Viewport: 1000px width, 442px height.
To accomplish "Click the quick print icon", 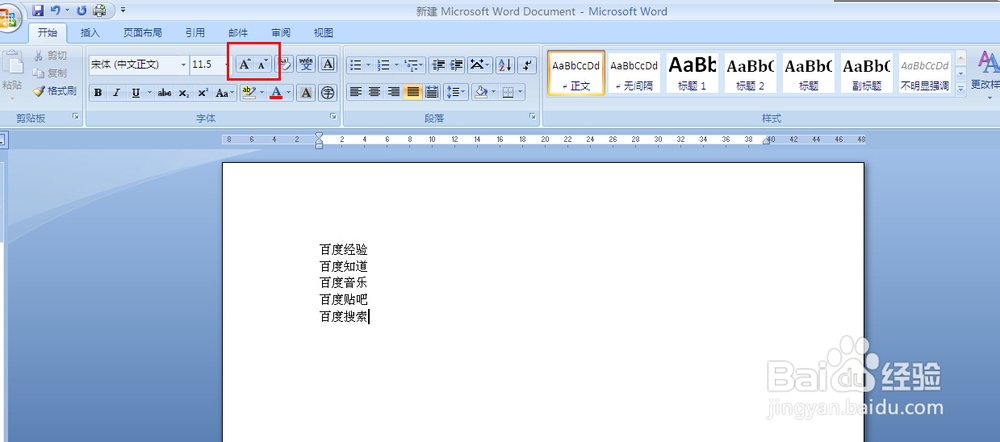I will [x=99, y=10].
